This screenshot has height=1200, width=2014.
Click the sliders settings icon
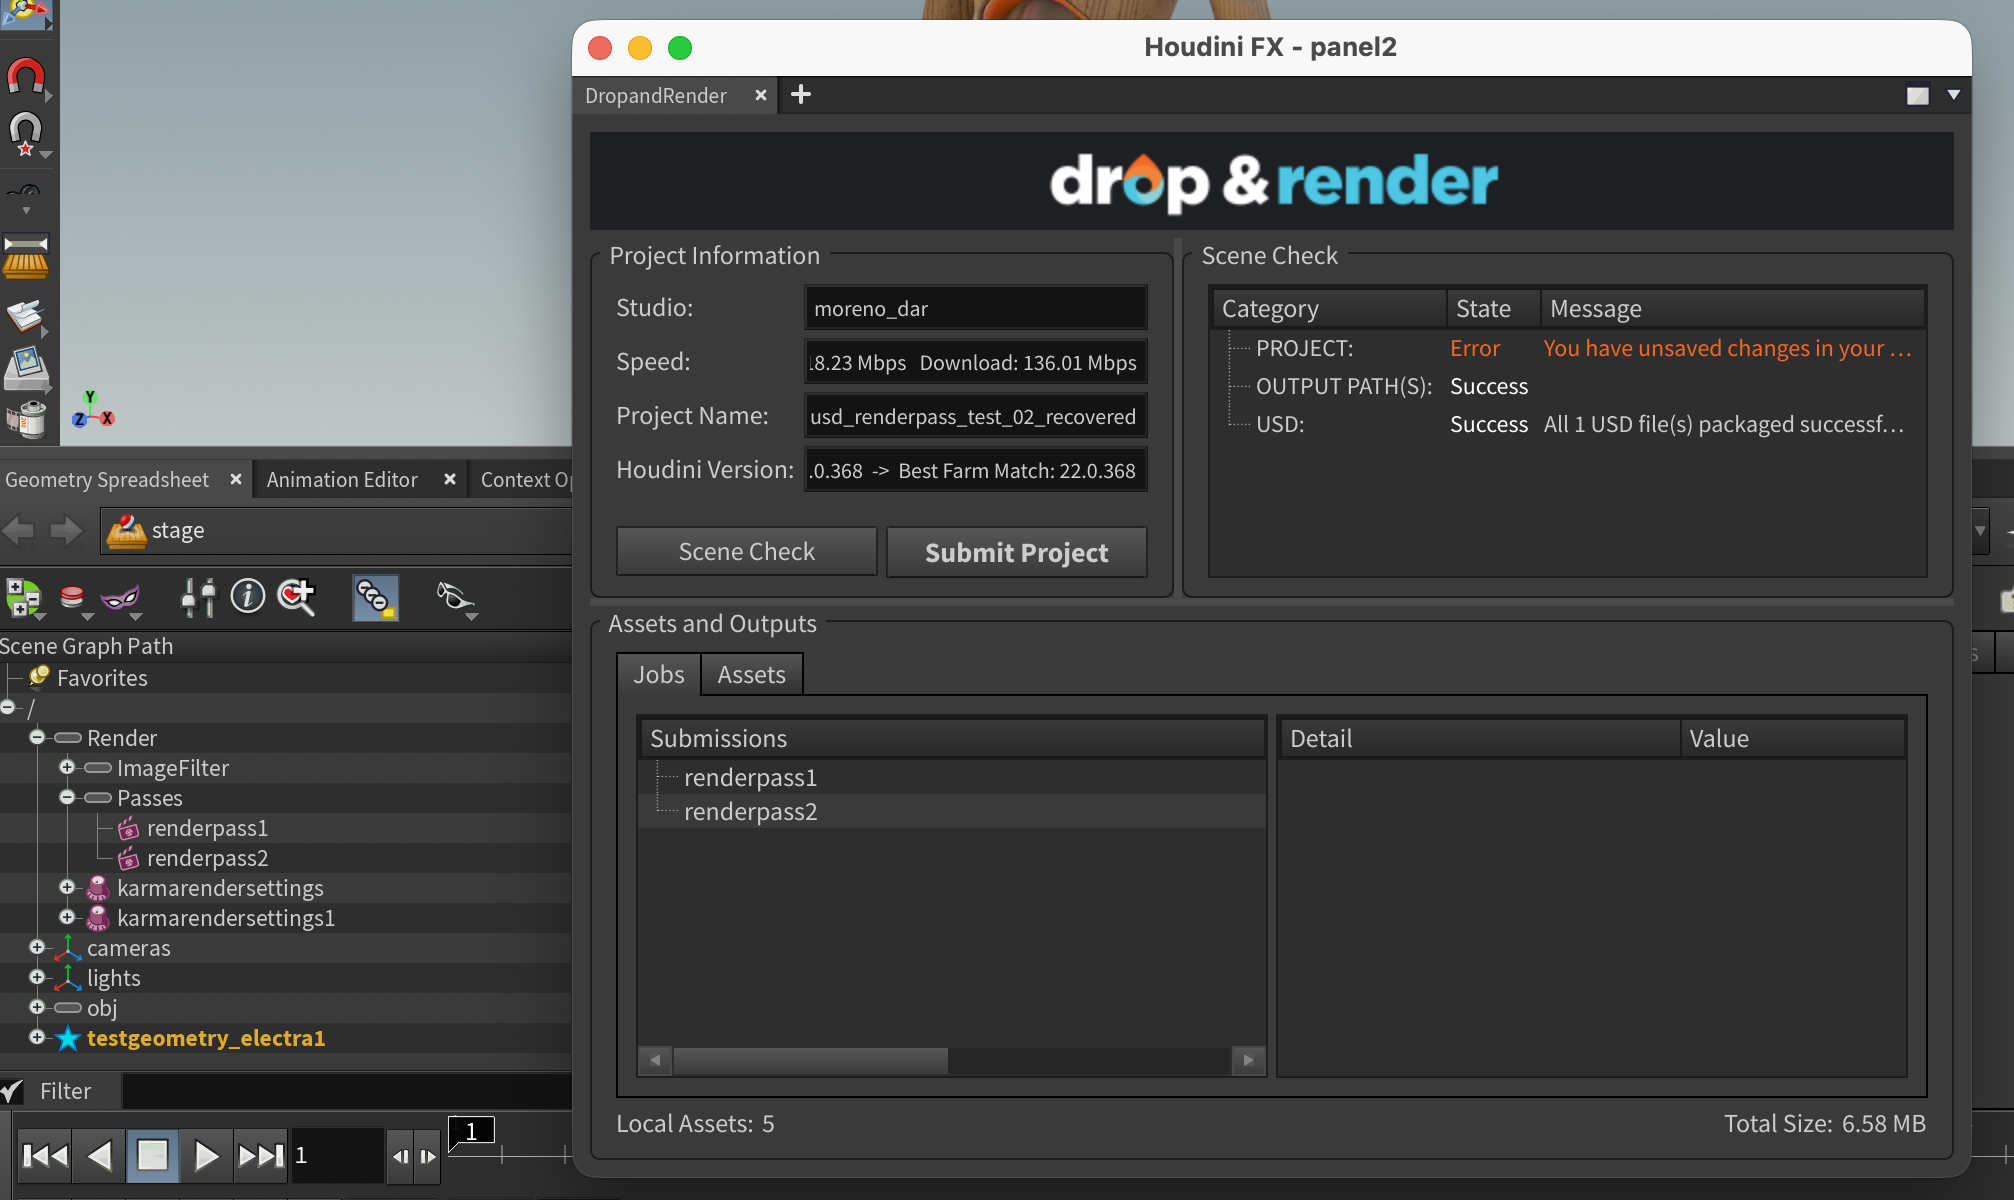click(x=198, y=597)
